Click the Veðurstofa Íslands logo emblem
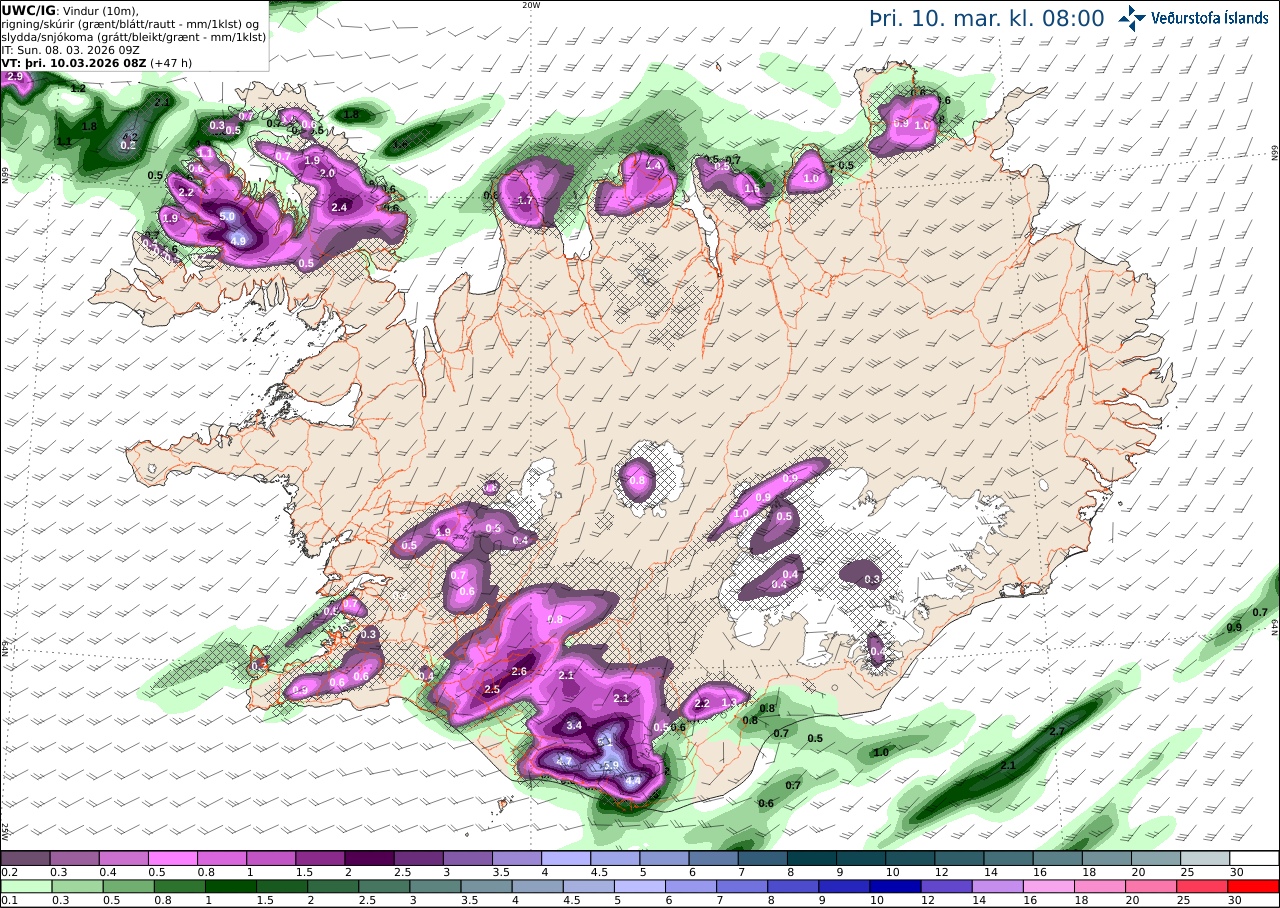 pyautogui.click(x=1132, y=17)
